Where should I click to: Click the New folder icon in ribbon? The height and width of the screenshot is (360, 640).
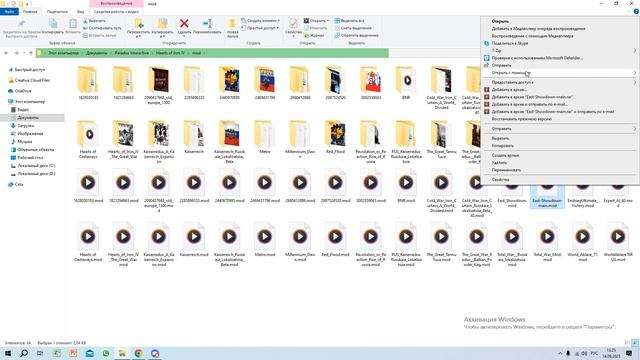232,24
